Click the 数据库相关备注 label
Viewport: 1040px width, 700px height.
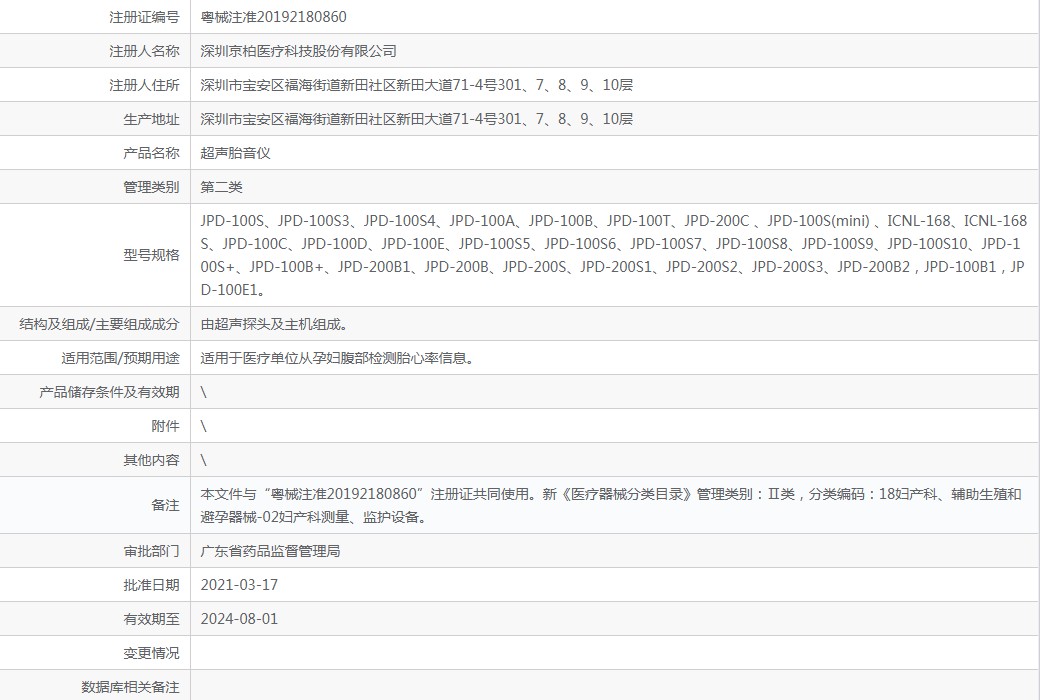click(x=130, y=687)
